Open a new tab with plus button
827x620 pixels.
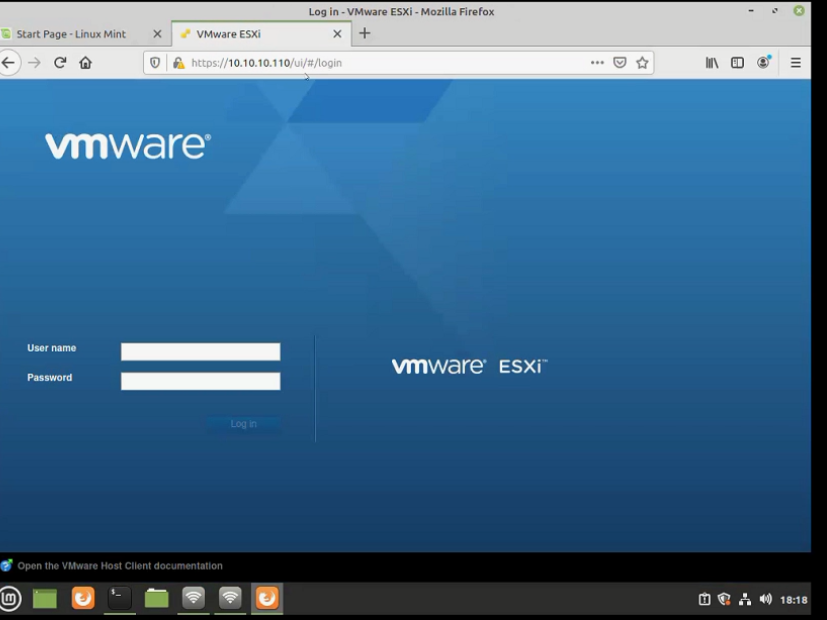[364, 33]
